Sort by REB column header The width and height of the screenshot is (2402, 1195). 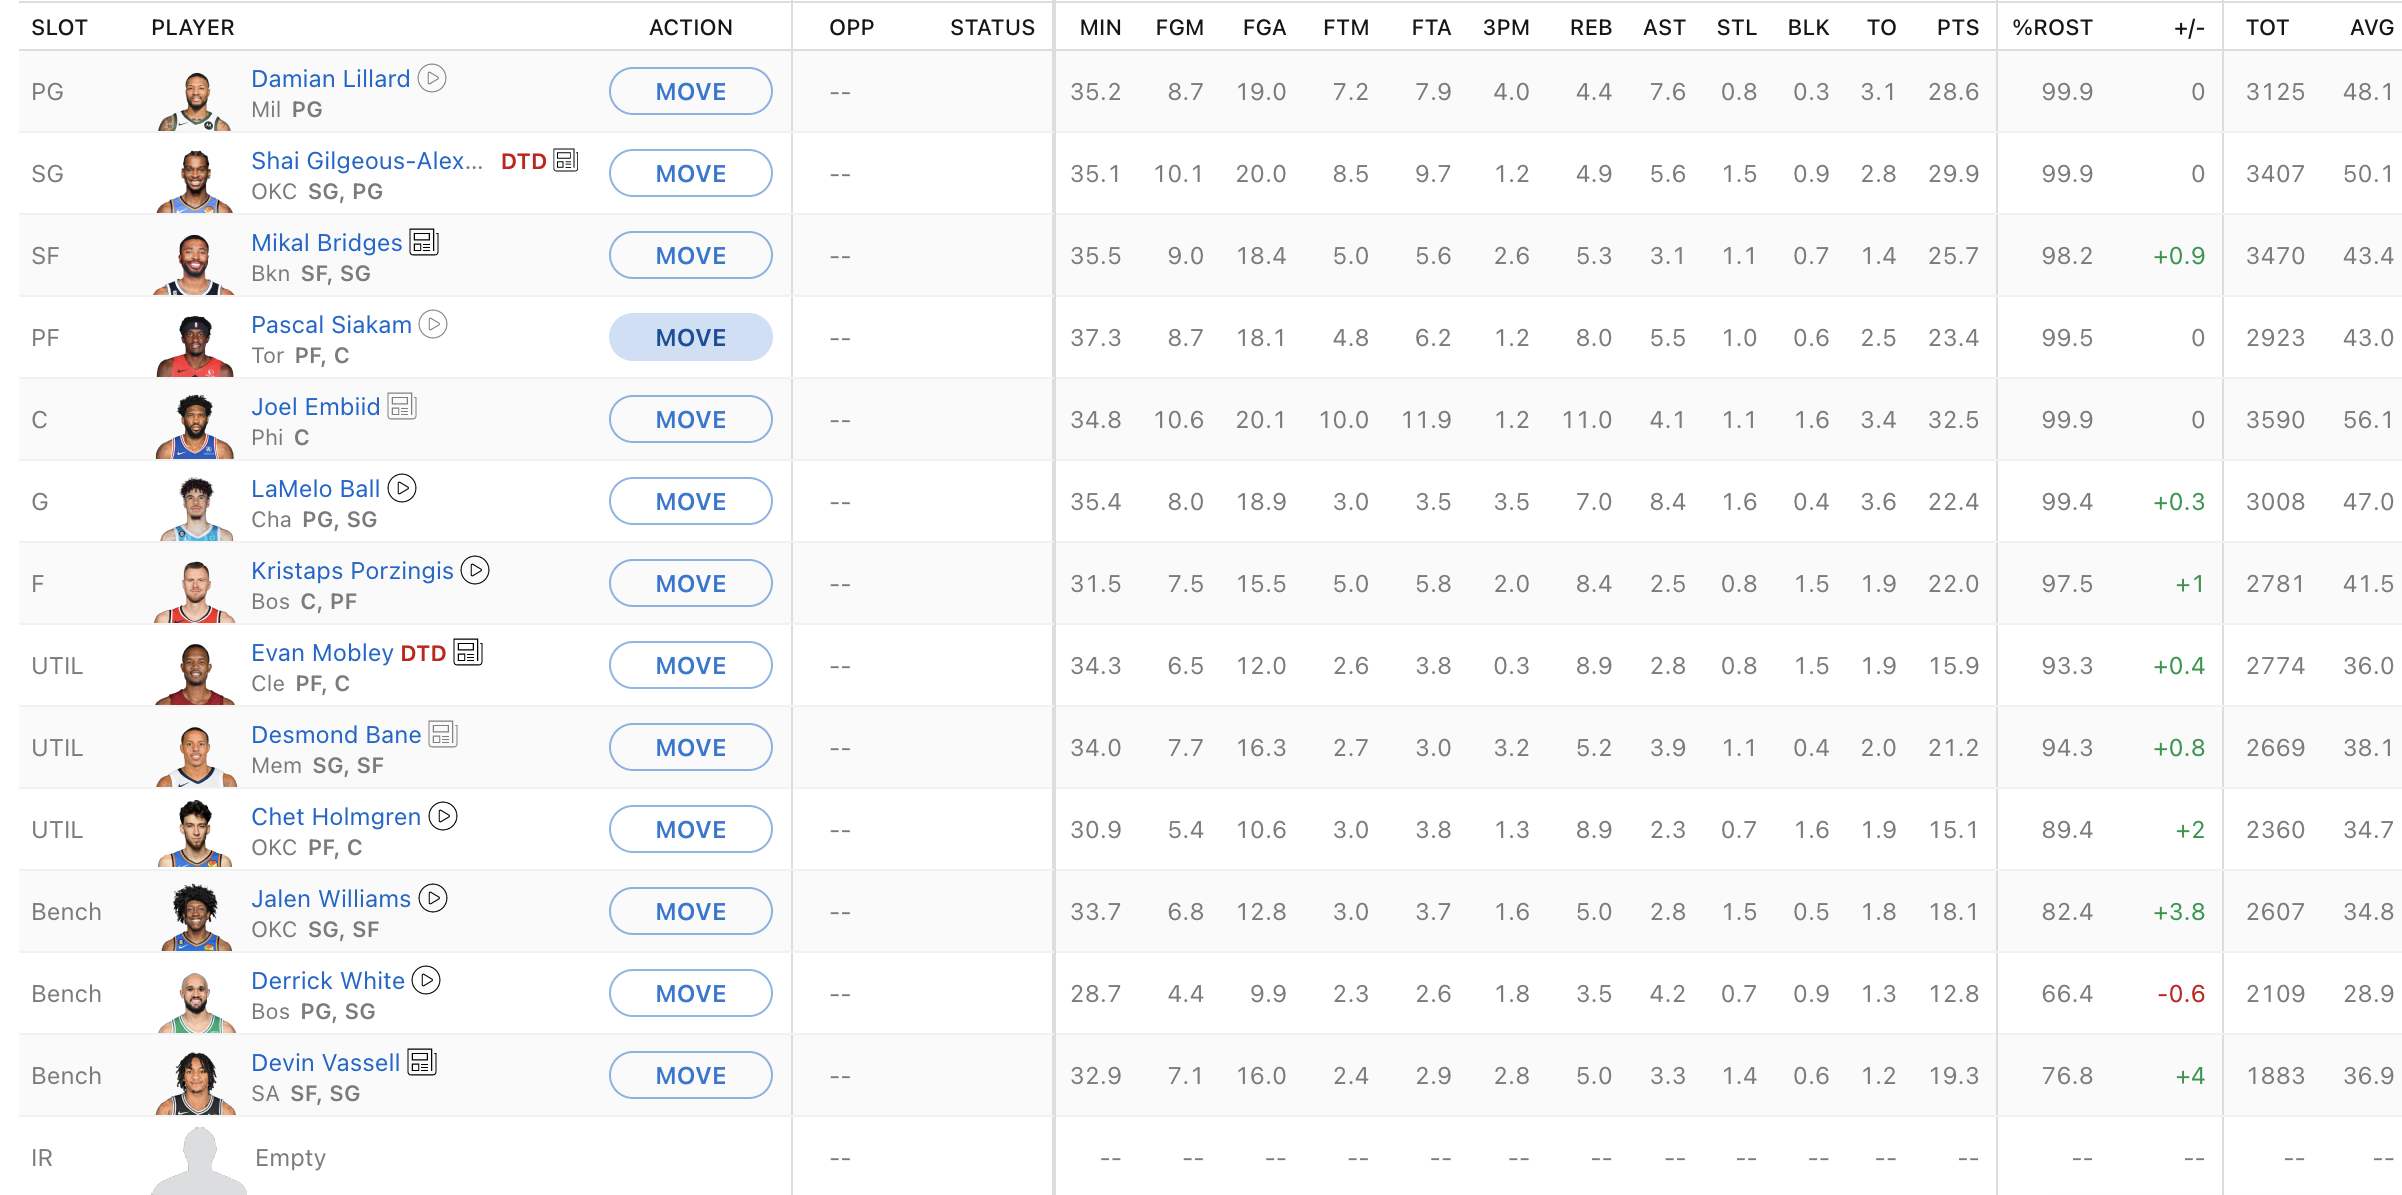pos(1590,27)
